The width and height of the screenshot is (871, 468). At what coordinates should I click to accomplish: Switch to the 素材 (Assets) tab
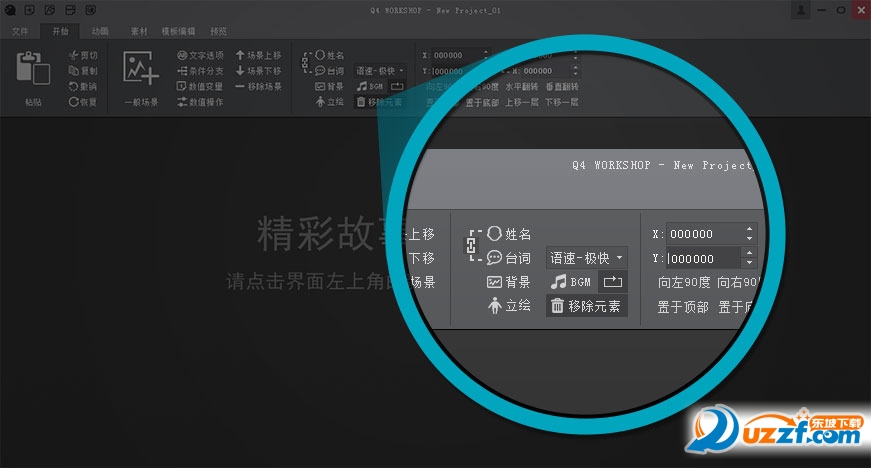coord(139,31)
